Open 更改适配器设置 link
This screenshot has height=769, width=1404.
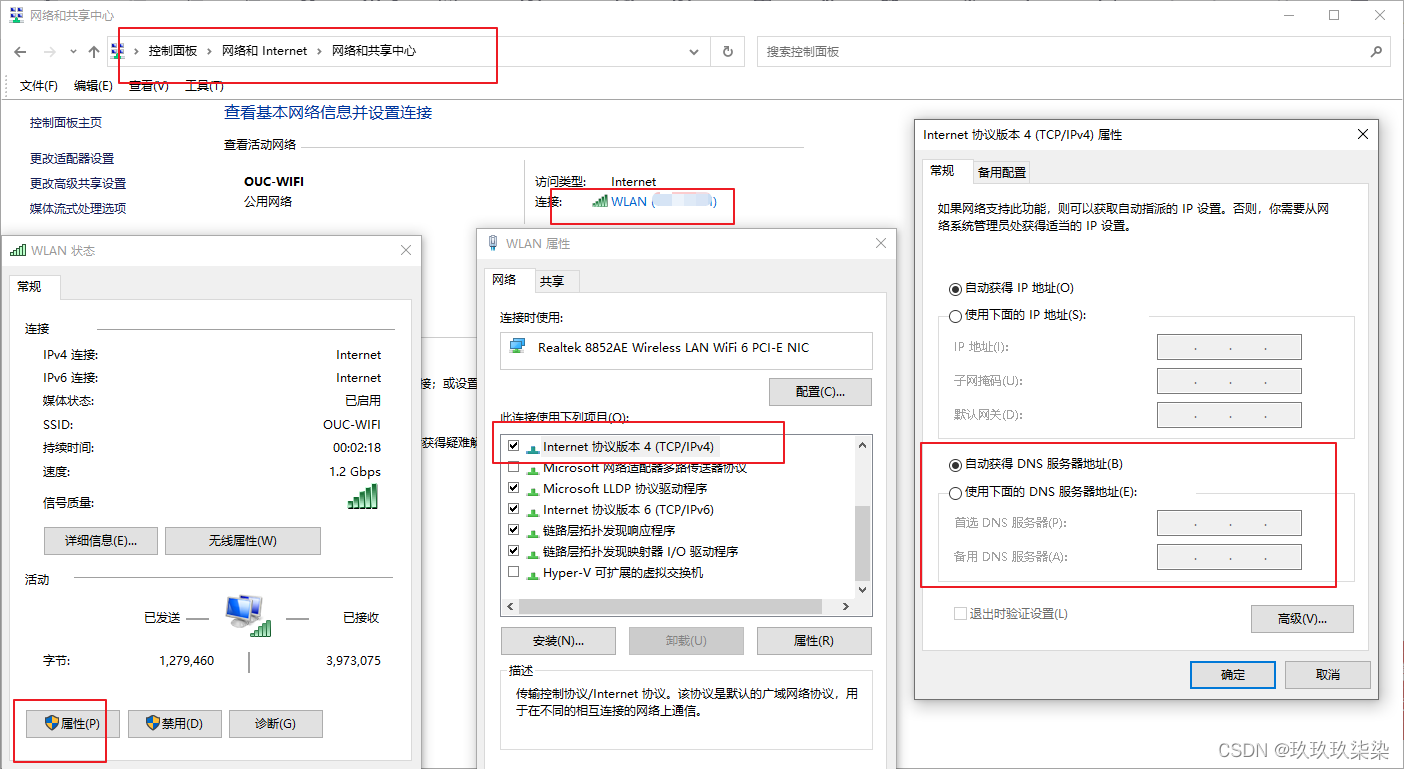[x=72, y=158]
